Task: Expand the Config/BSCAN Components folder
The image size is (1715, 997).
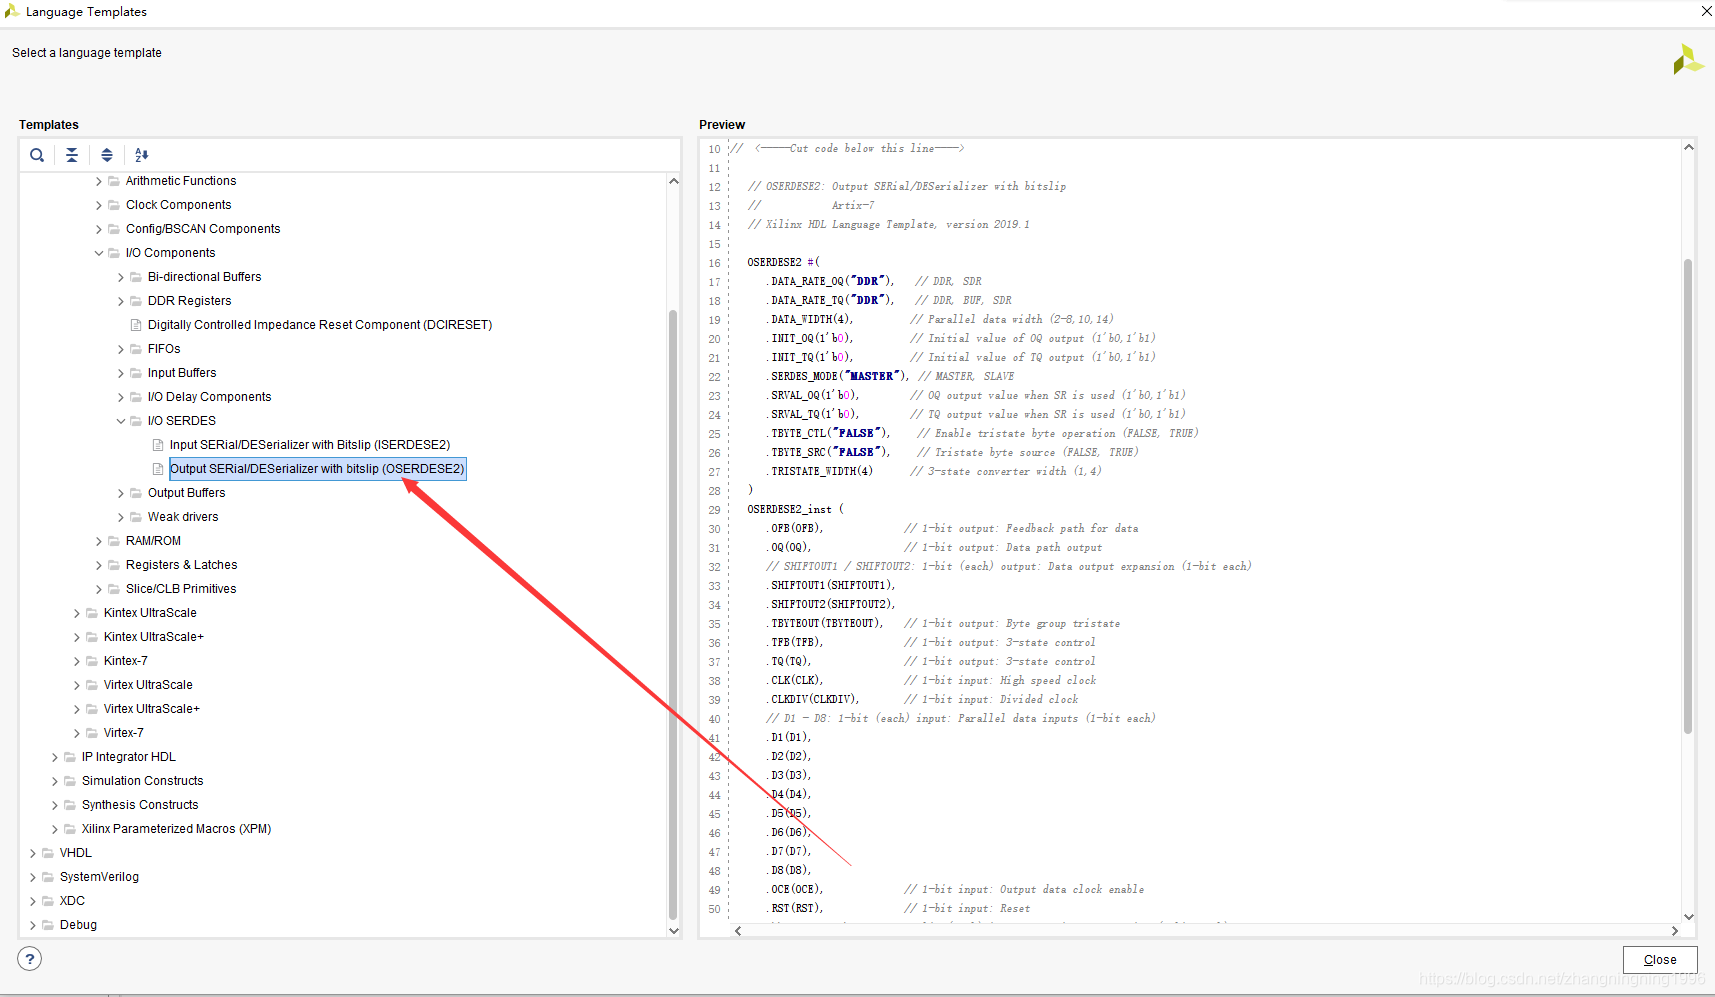Action: (99, 229)
